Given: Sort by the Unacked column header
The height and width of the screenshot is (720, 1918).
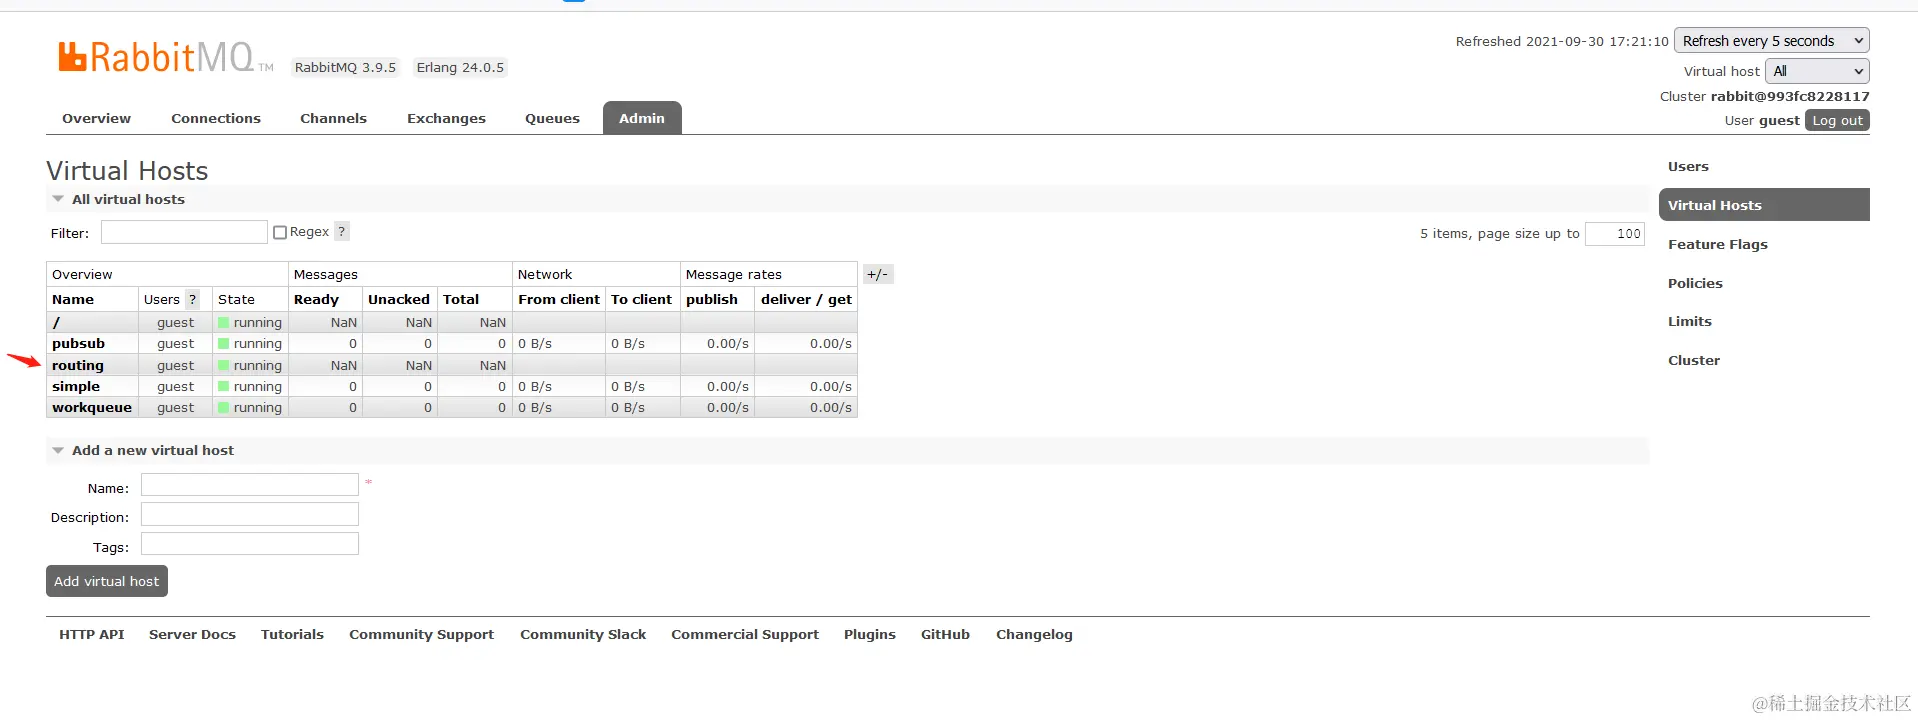Looking at the screenshot, I should click(x=399, y=299).
